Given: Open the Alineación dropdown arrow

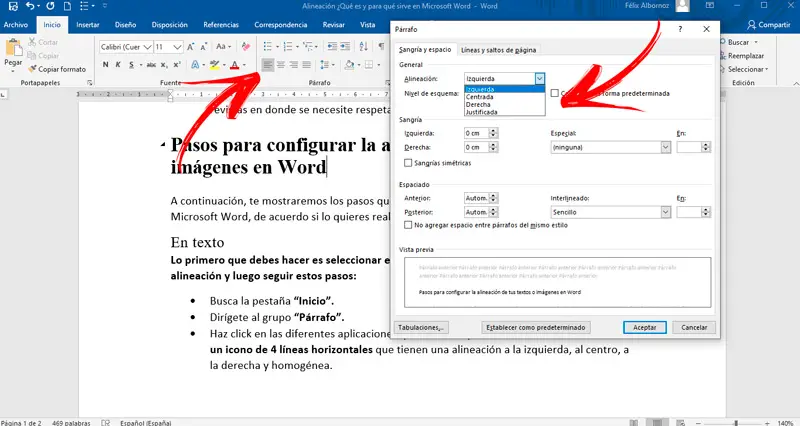Looking at the screenshot, I should [x=540, y=79].
